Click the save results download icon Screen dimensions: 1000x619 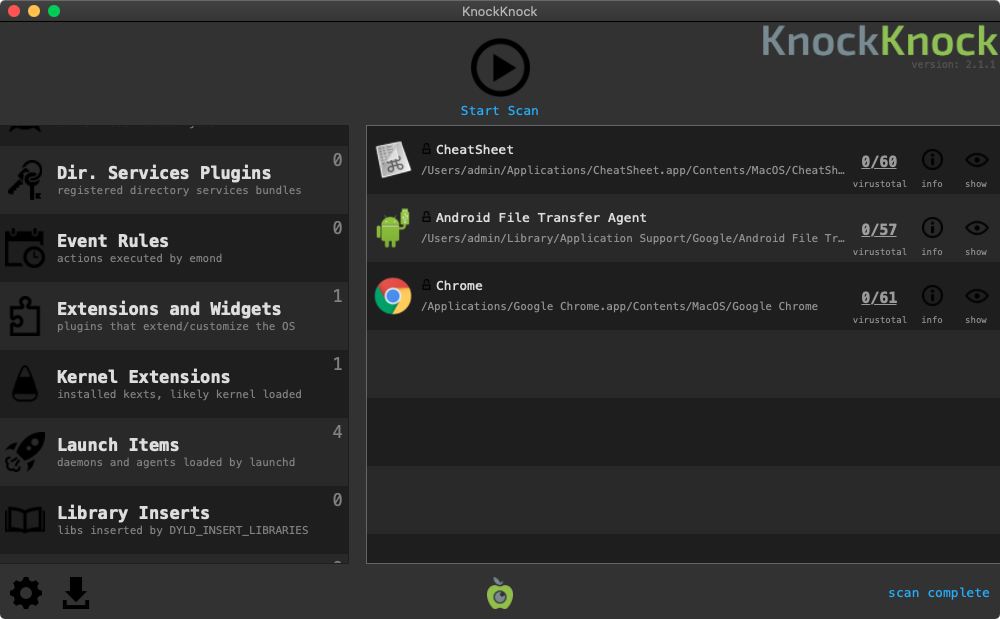[x=76, y=593]
